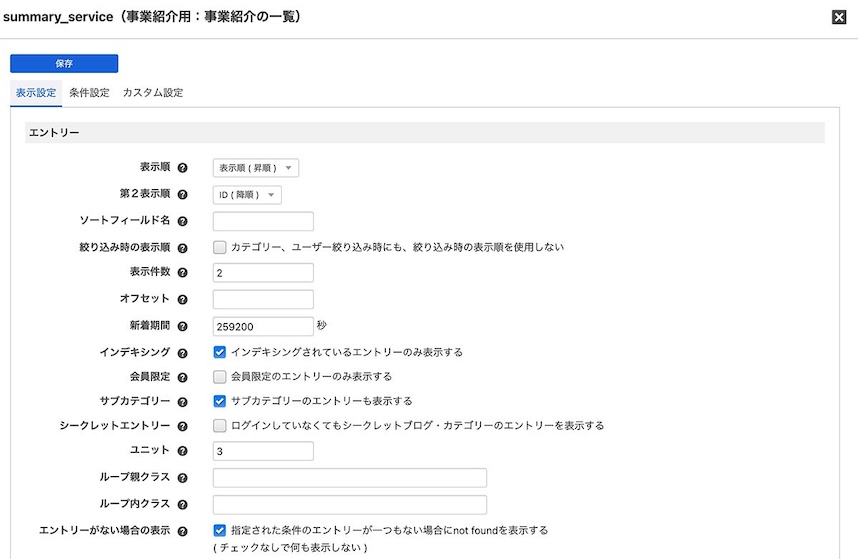This screenshot has height=559, width=858.
Task: Close the summary_service dialog
Action: point(839,17)
